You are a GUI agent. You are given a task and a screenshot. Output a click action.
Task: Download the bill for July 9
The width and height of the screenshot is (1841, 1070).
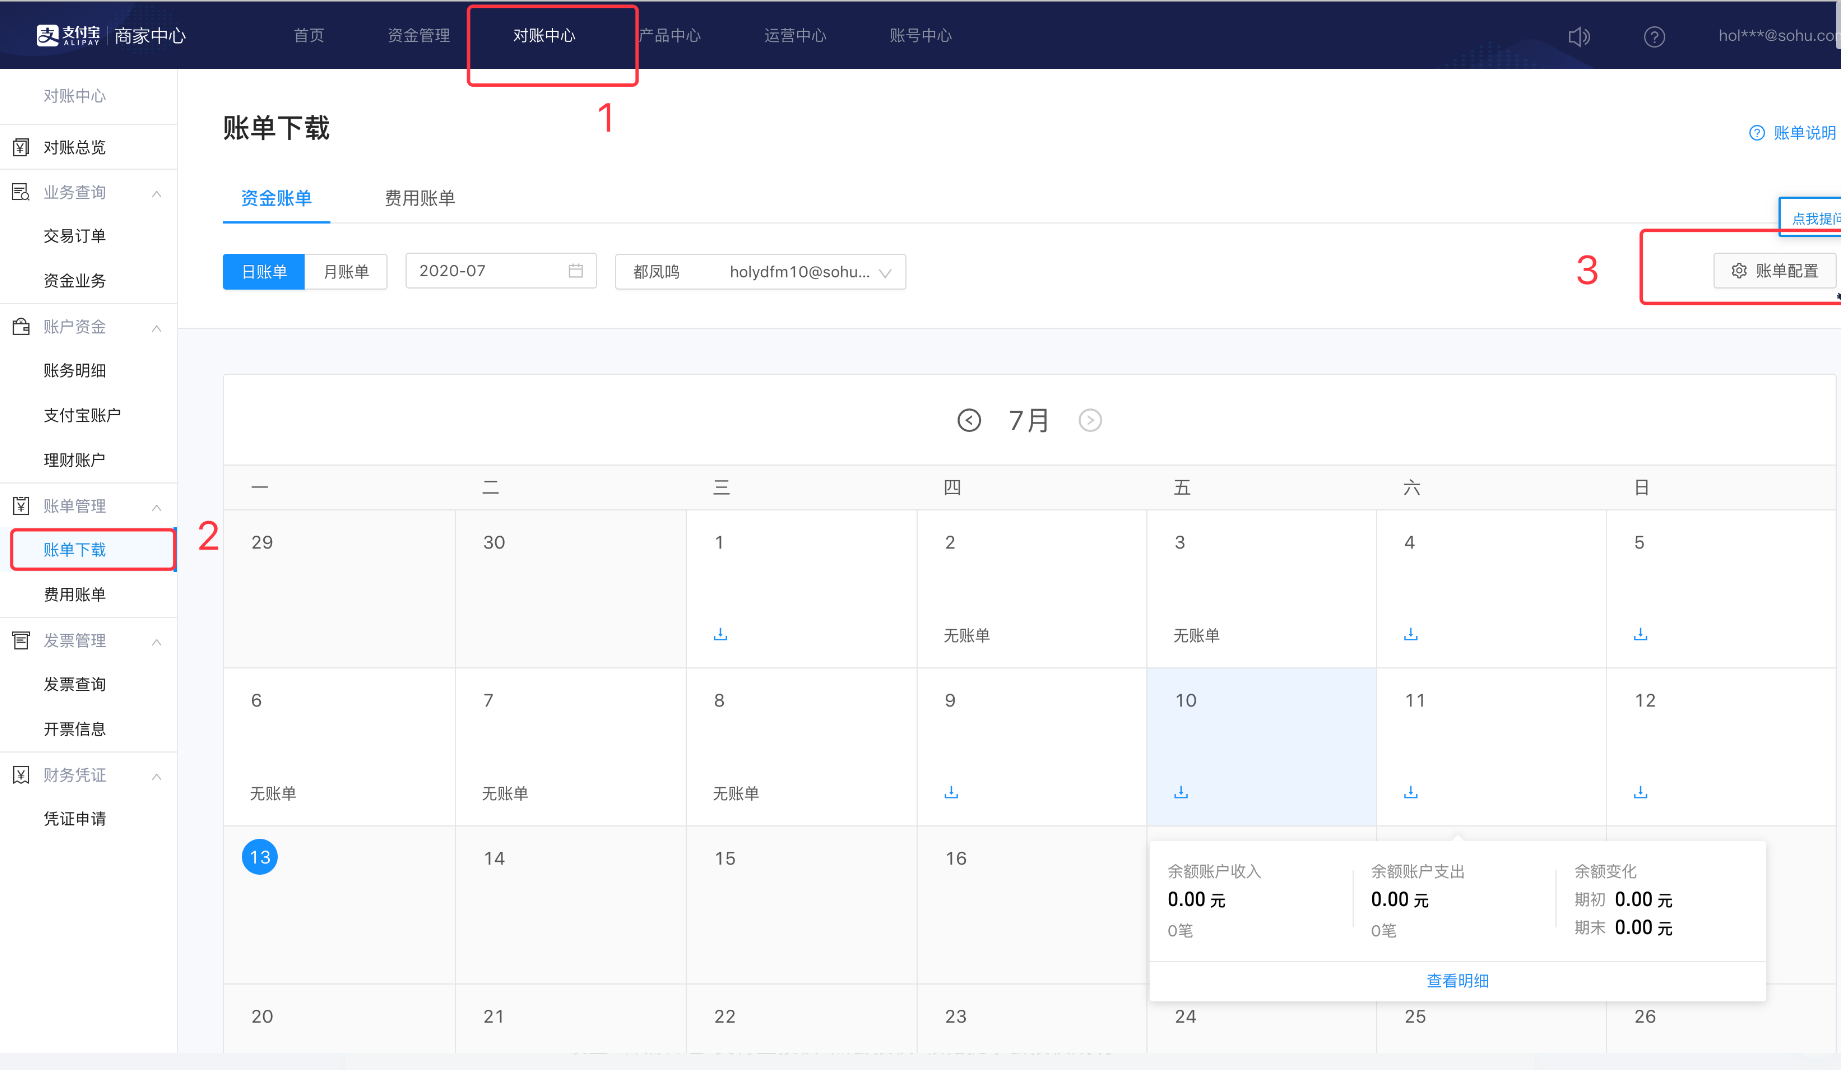951,792
